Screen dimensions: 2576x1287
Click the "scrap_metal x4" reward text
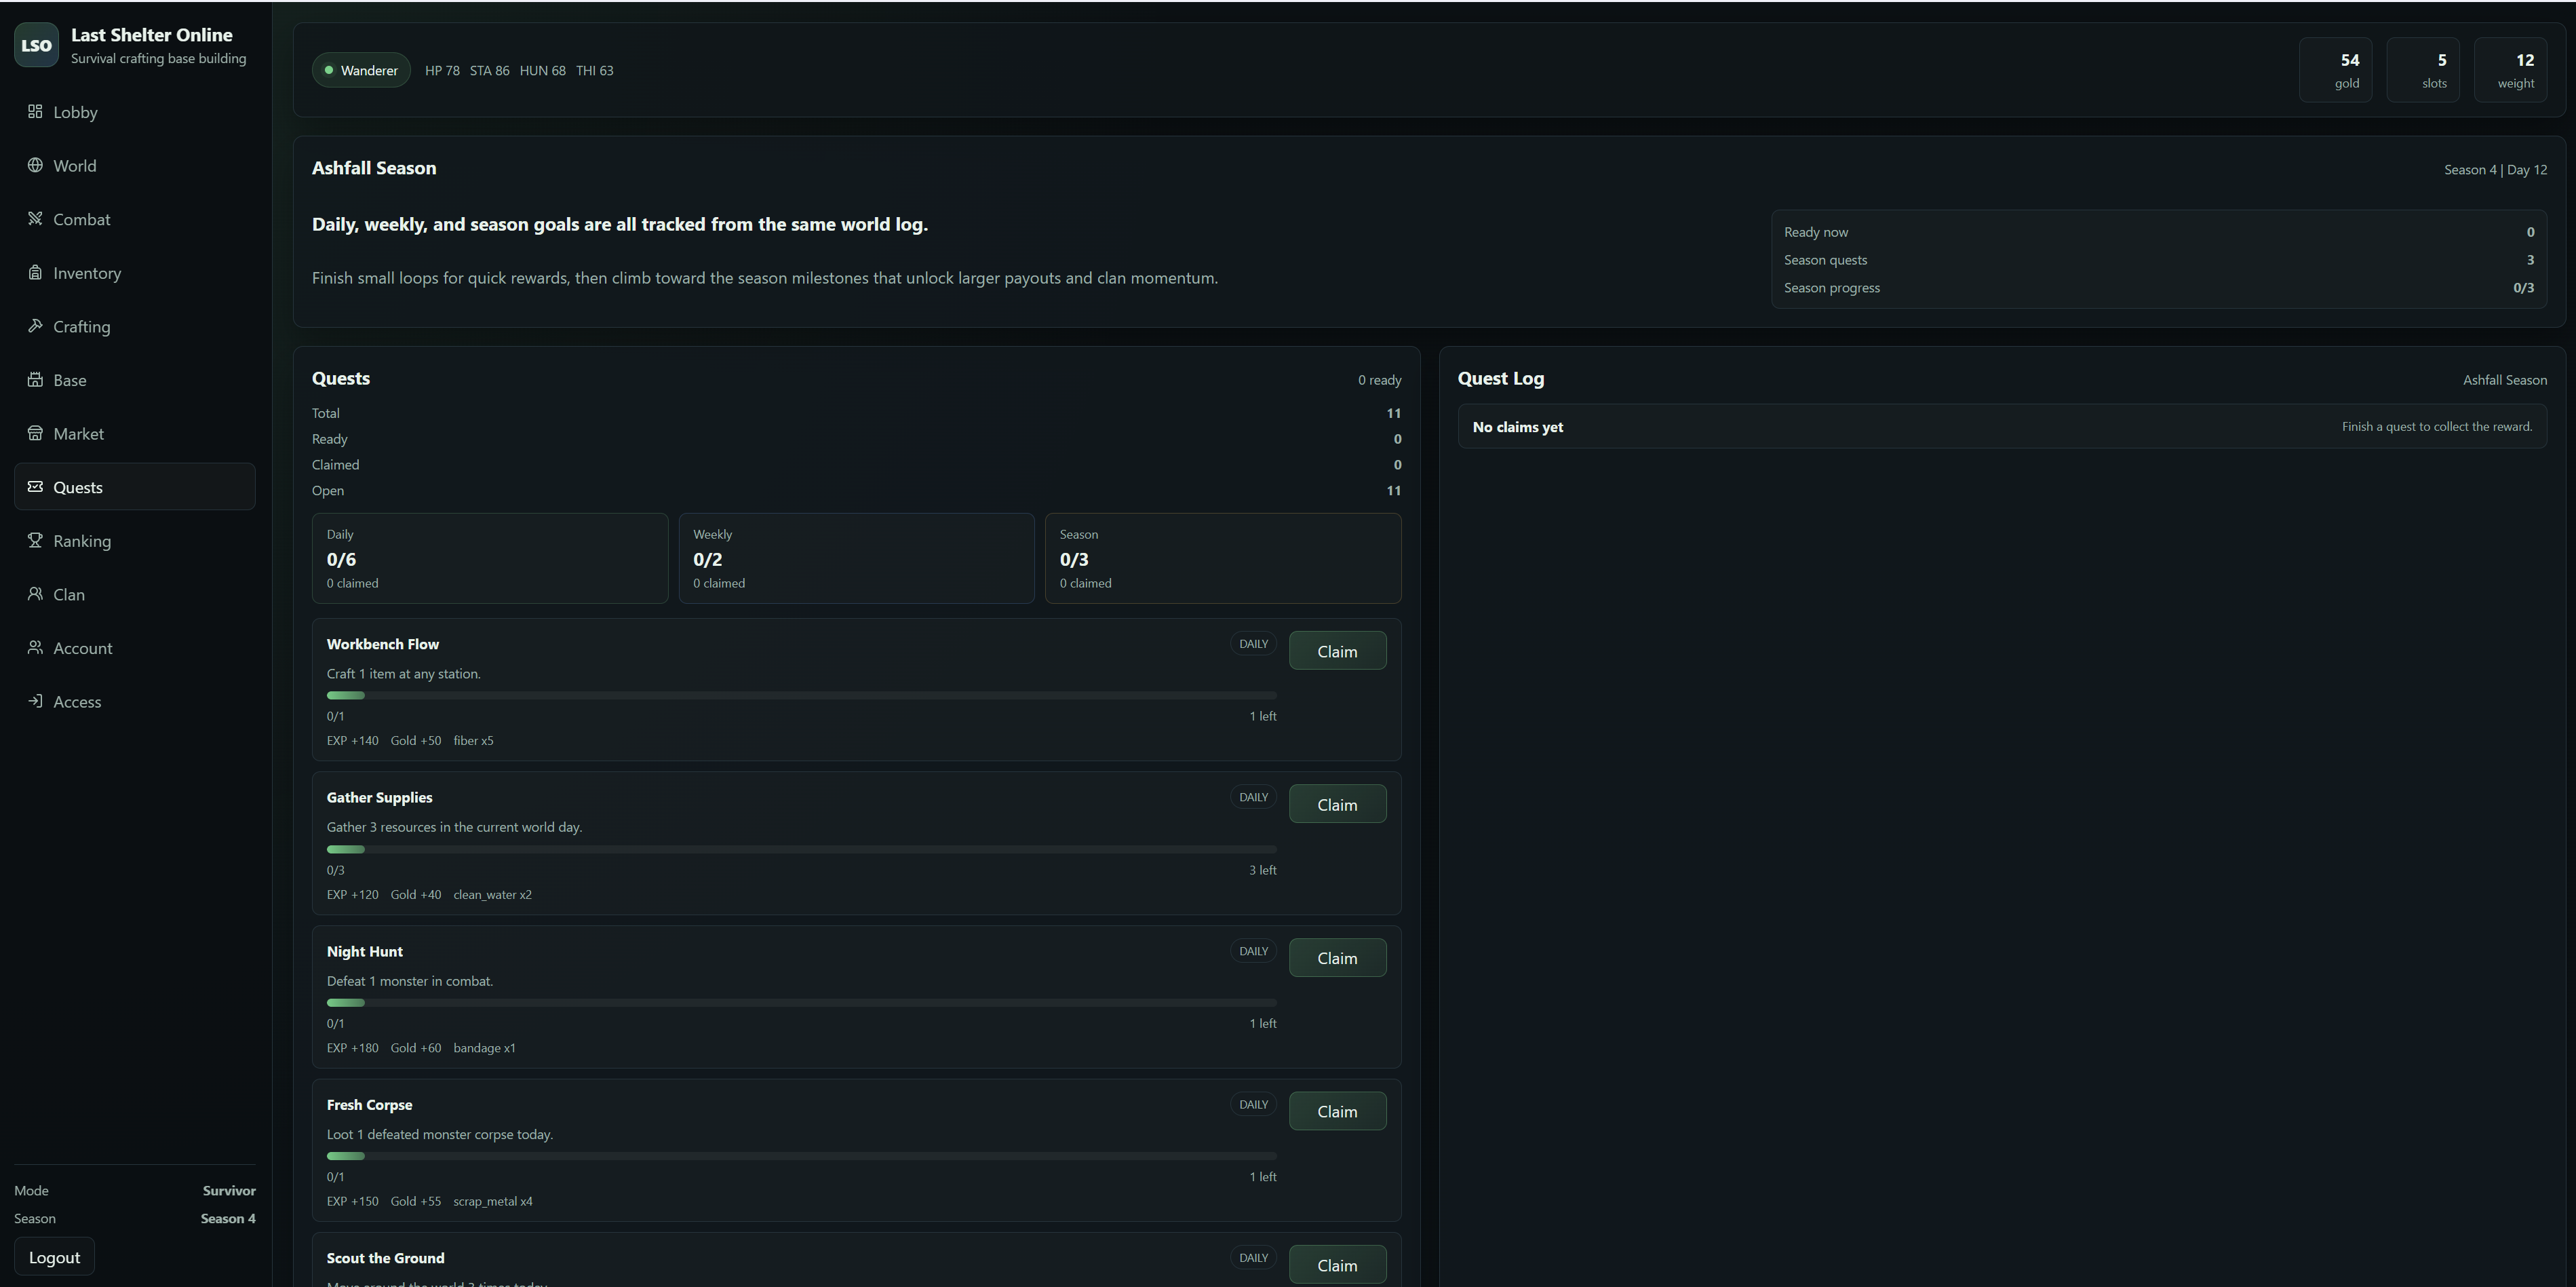(x=492, y=1202)
